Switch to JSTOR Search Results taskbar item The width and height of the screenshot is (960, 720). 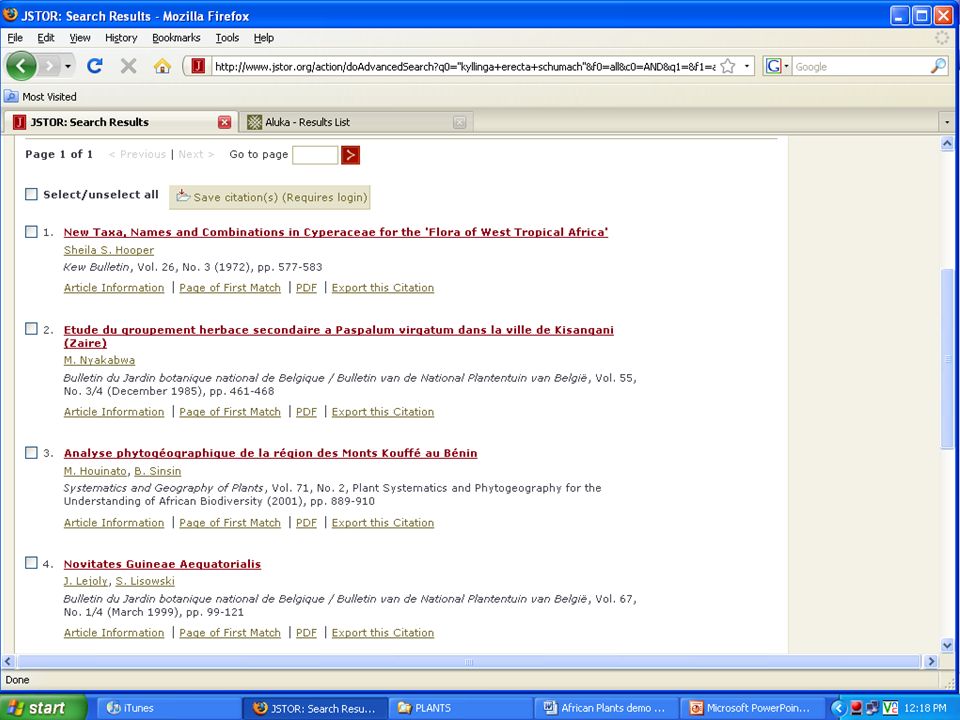click(x=315, y=708)
